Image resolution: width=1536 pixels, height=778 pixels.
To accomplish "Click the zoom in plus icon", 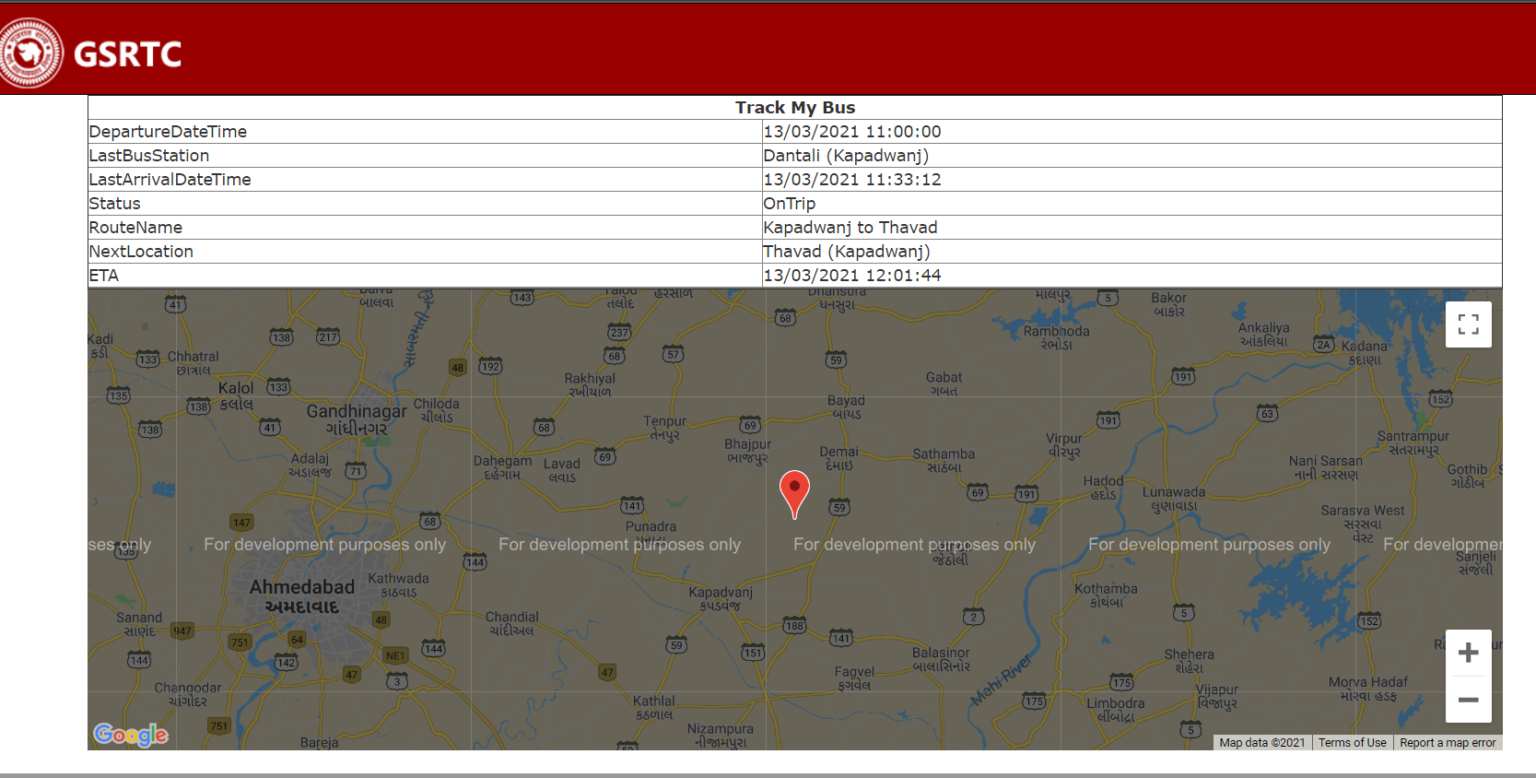I will coord(1468,651).
